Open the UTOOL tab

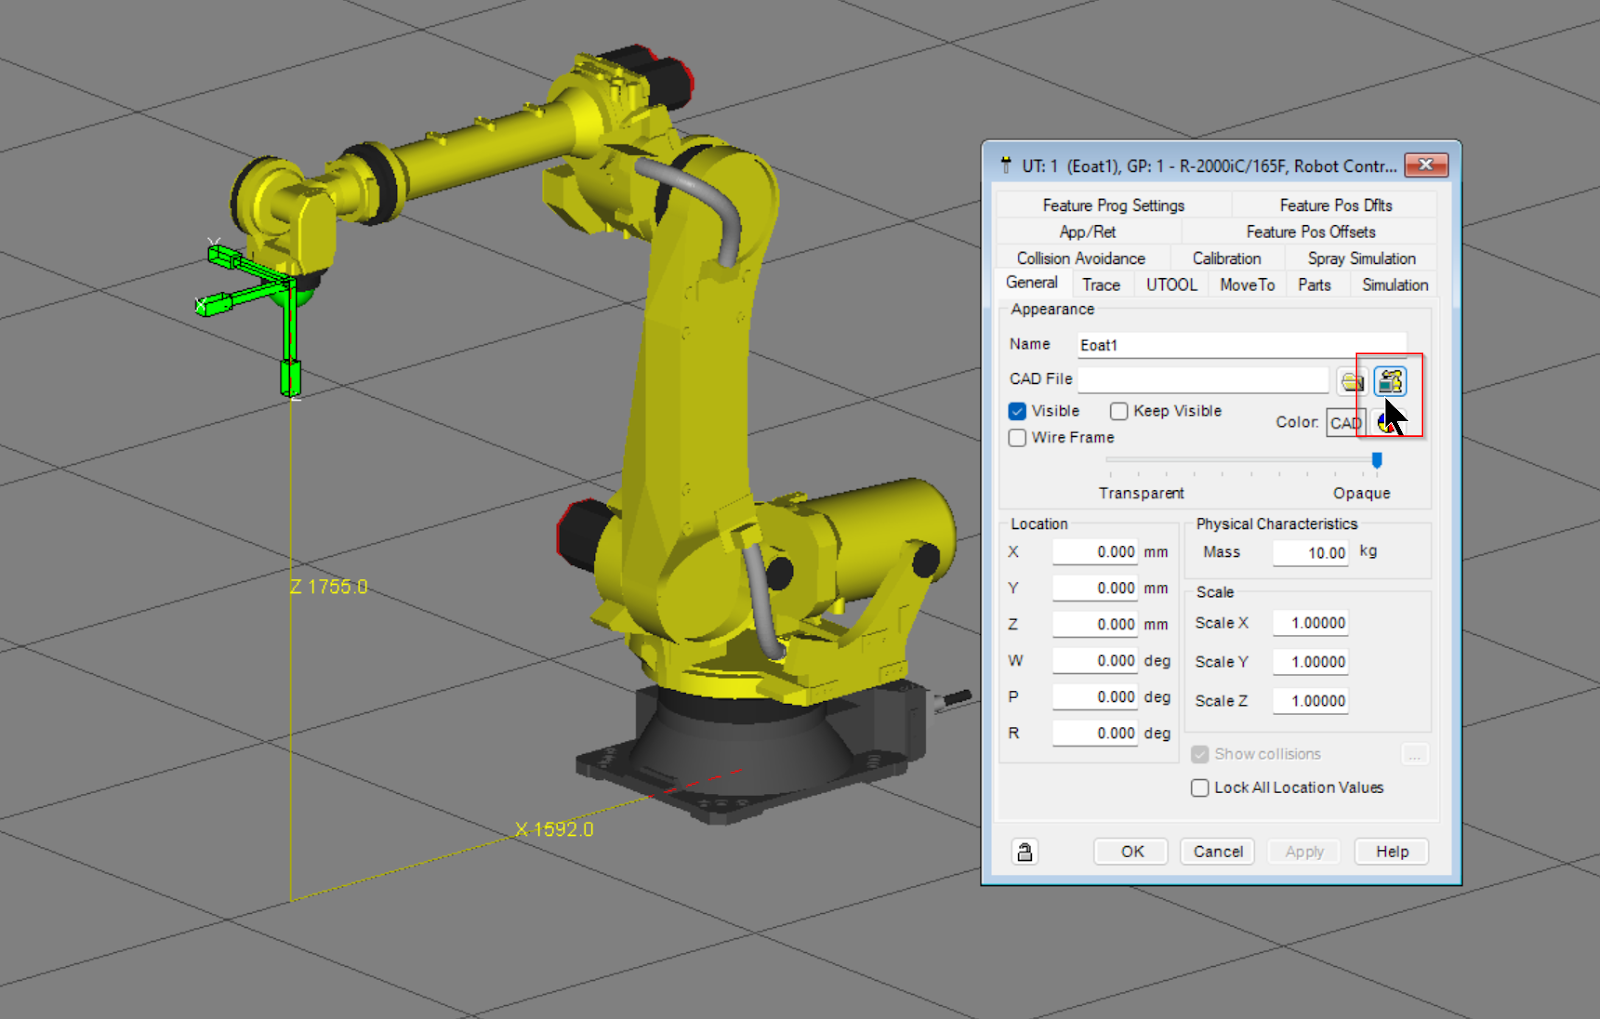(x=1171, y=285)
